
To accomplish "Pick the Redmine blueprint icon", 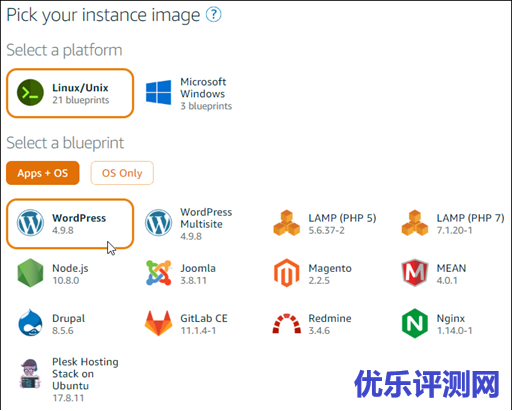I will [x=287, y=324].
